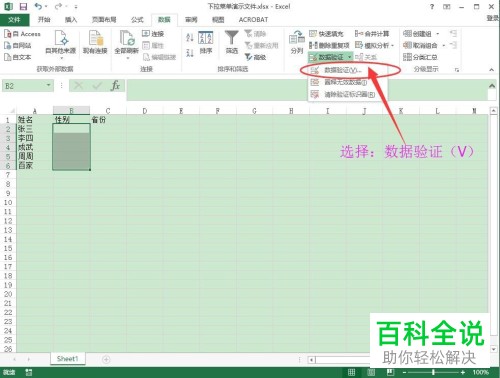The height and width of the screenshot is (378, 500).
Task: Click 分类汇总 (Subtotal) icon
Action: pyautogui.click(x=407, y=57)
